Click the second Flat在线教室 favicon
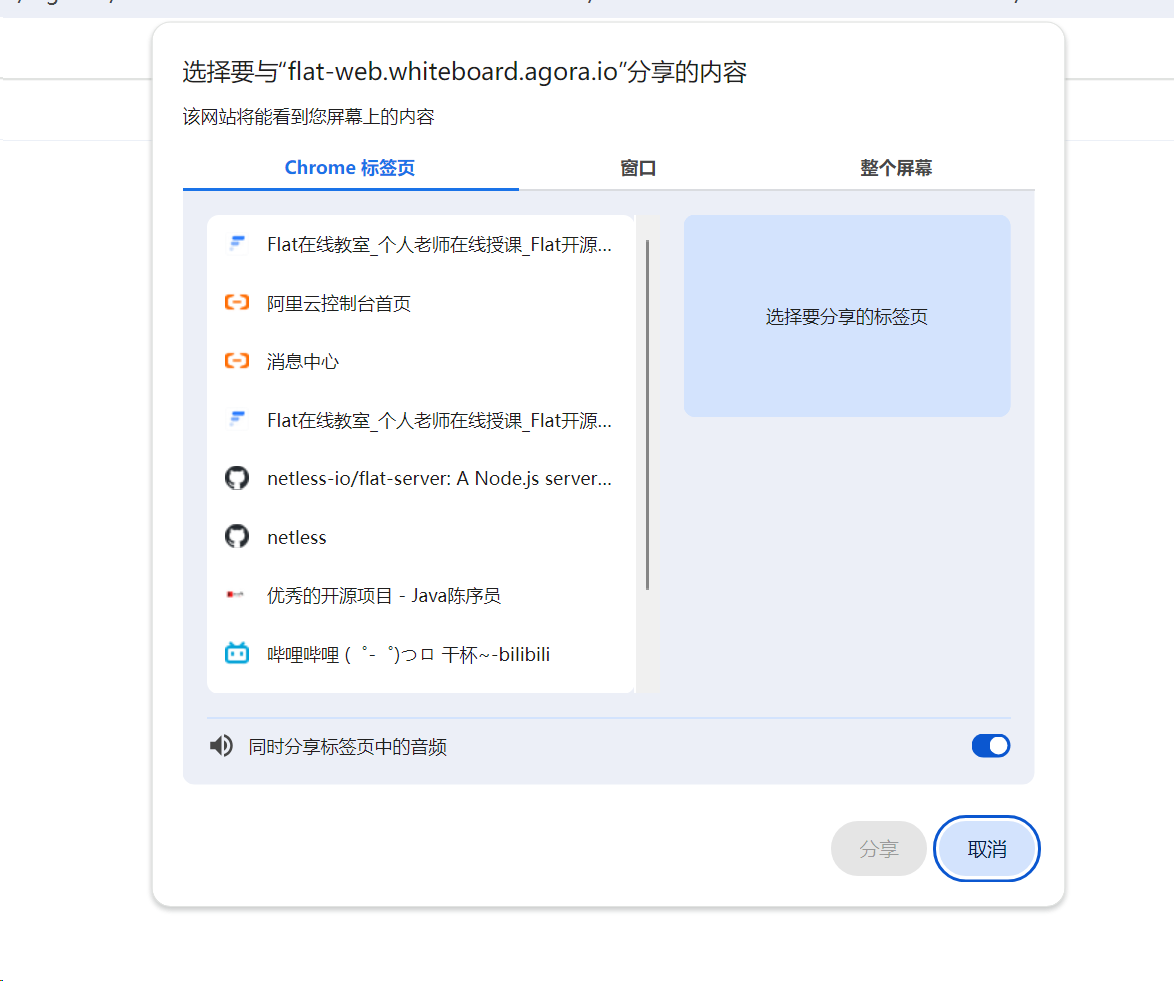 237,419
